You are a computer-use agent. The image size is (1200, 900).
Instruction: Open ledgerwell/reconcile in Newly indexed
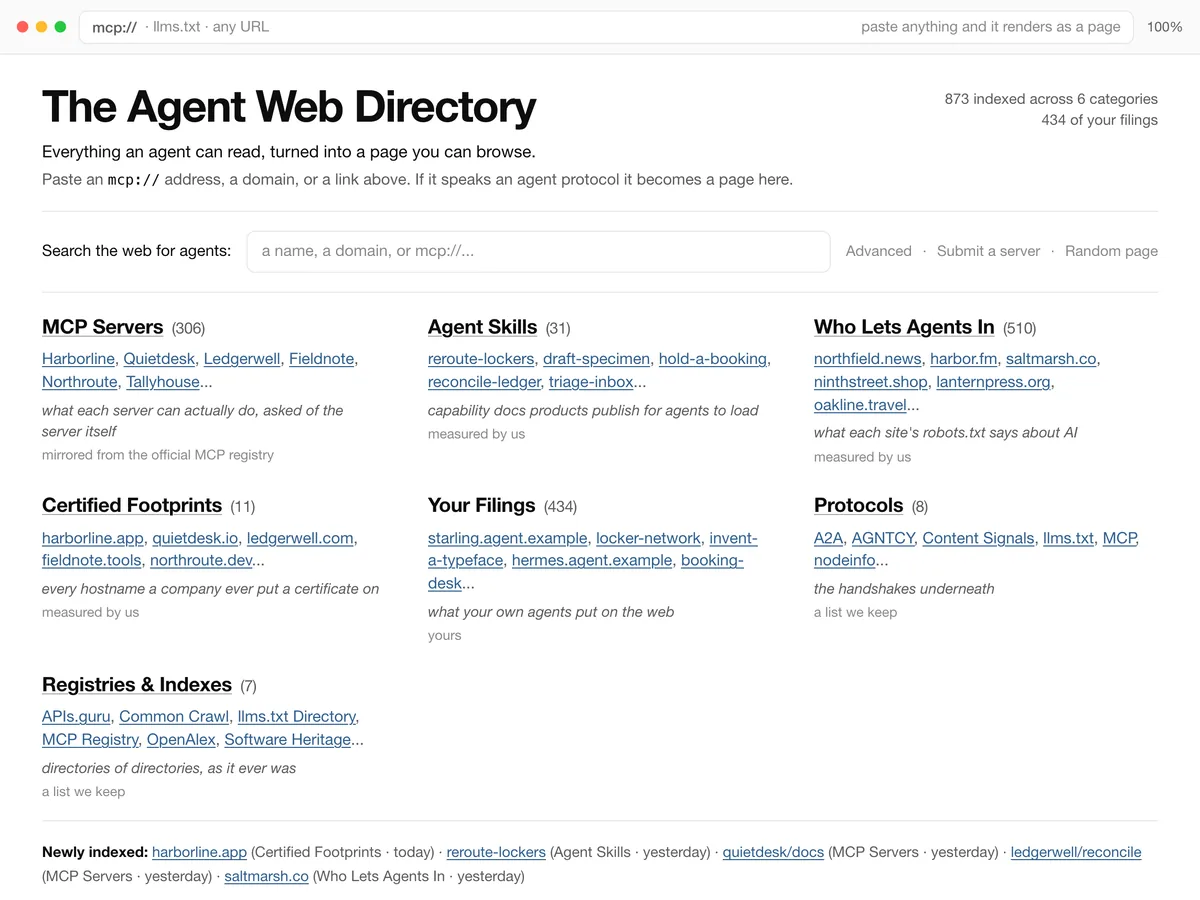pyautogui.click(x=1076, y=853)
